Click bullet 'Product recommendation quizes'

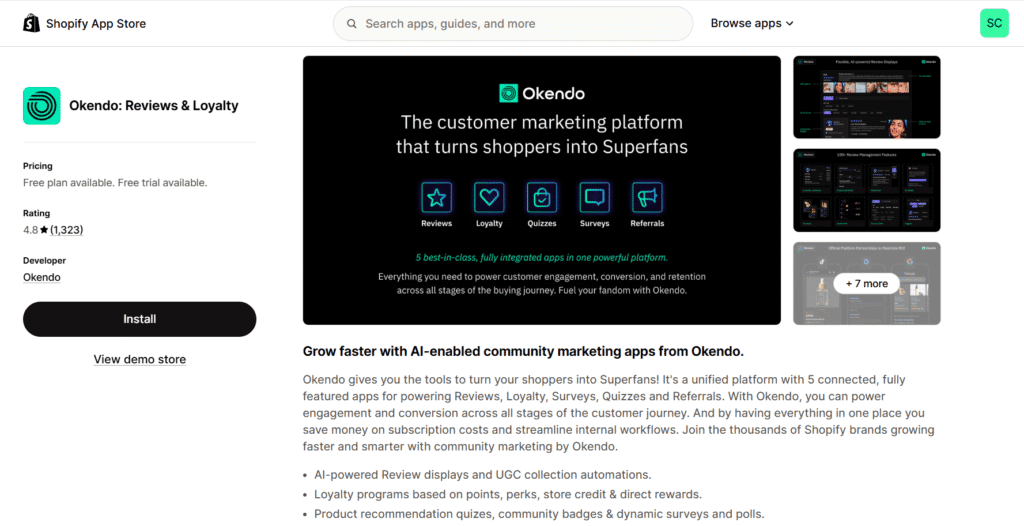click(x=539, y=514)
